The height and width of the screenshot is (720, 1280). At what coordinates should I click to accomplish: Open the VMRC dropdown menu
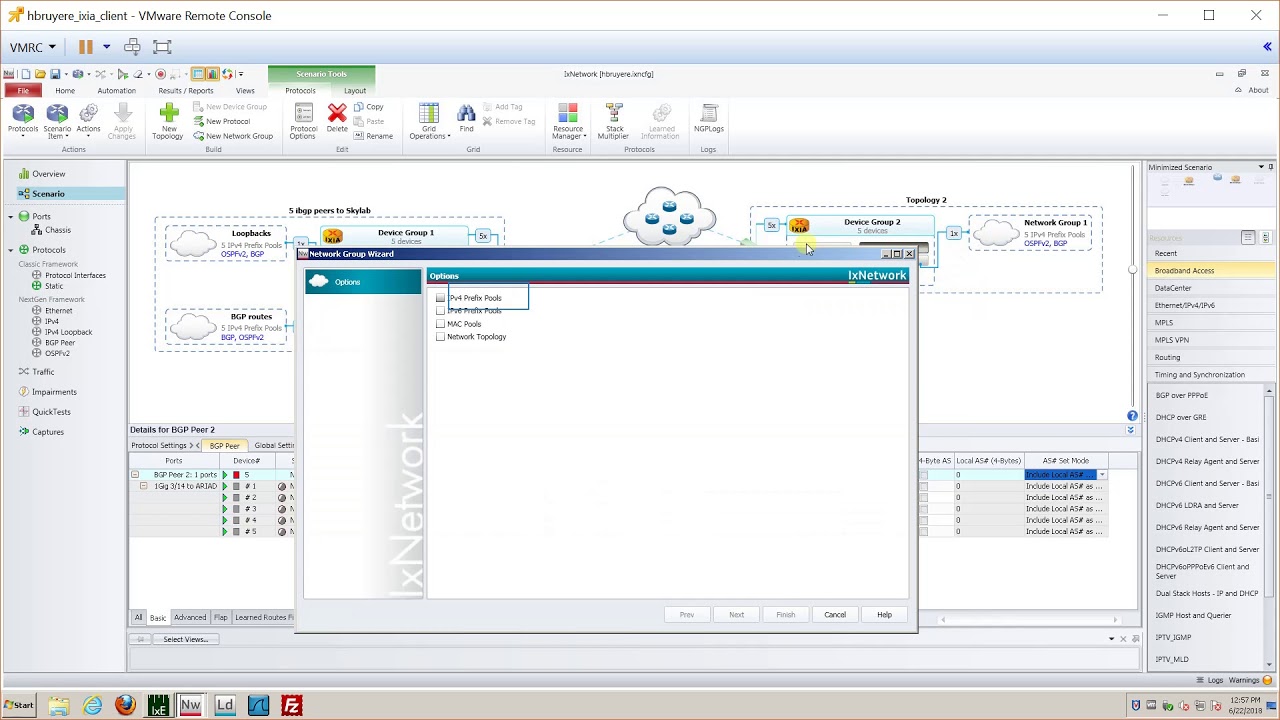pos(33,47)
